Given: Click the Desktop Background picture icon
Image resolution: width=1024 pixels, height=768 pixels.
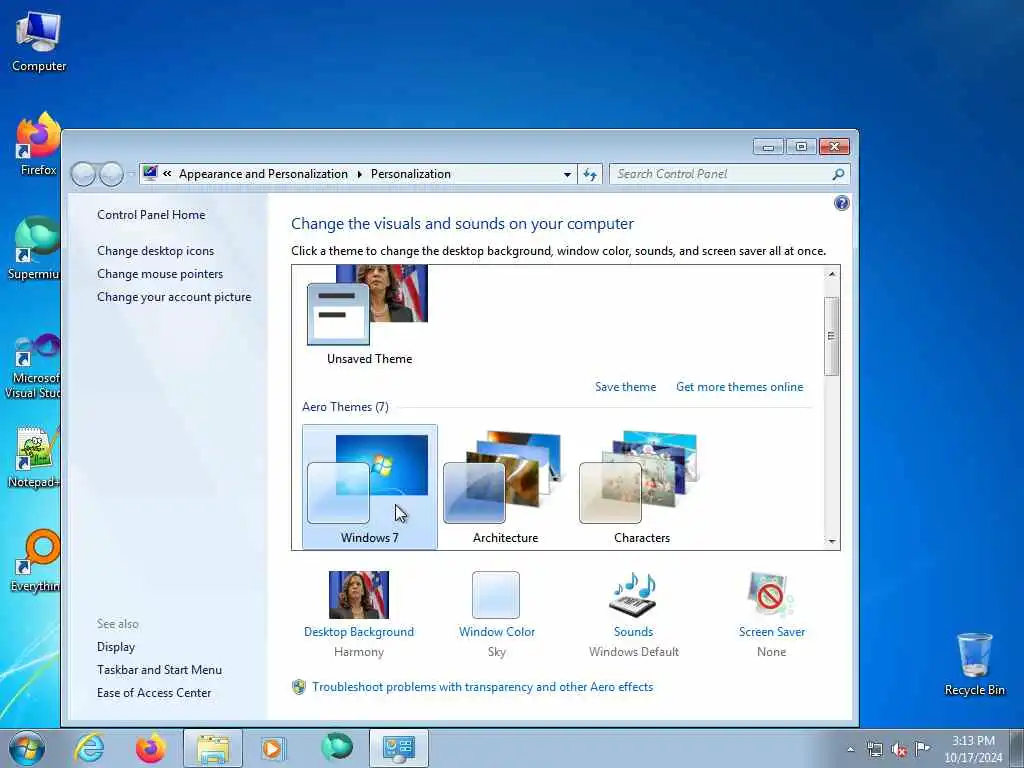Looking at the screenshot, I should coord(359,595).
